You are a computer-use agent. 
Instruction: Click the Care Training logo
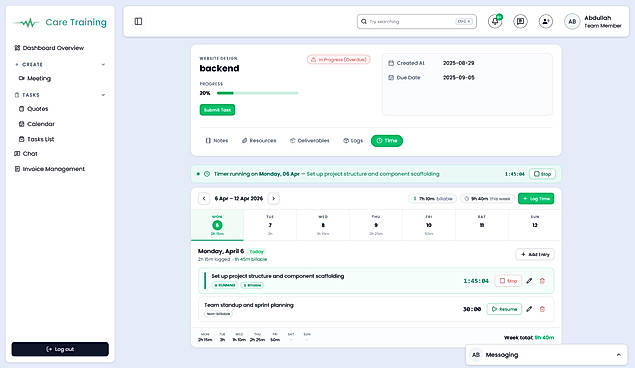click(x=60, y=22)
